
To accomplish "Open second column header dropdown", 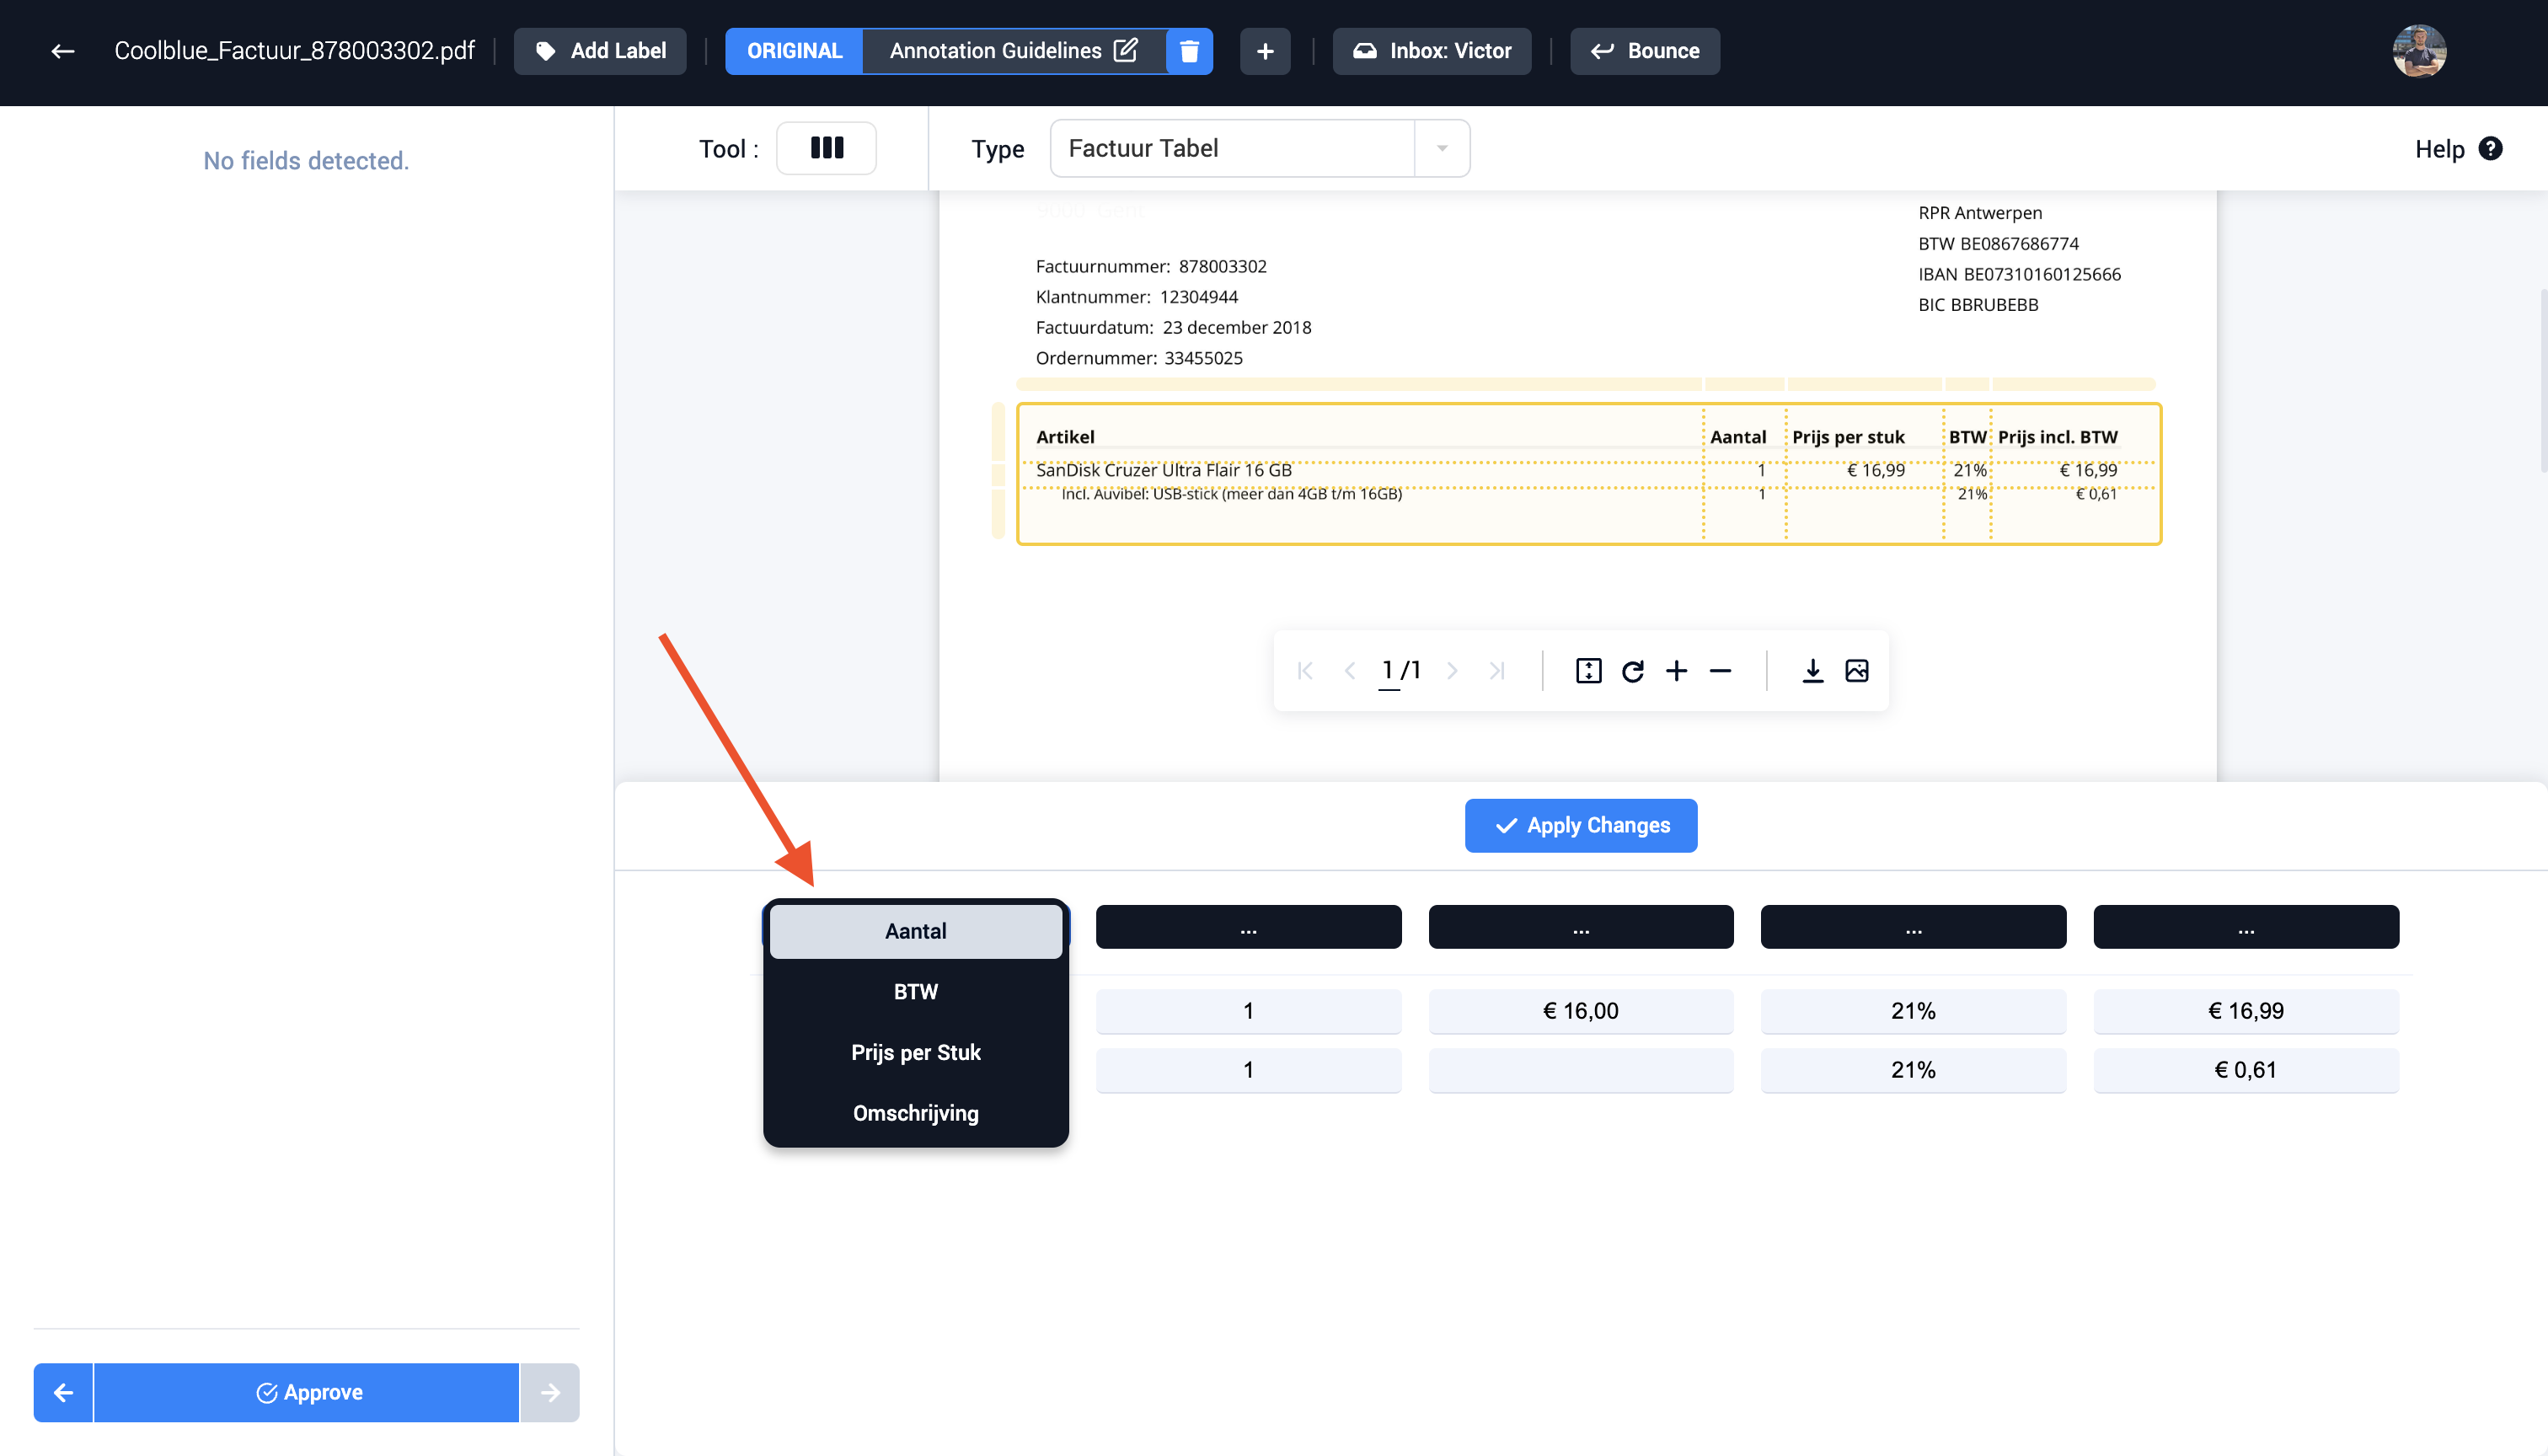I will [1248, 927].
